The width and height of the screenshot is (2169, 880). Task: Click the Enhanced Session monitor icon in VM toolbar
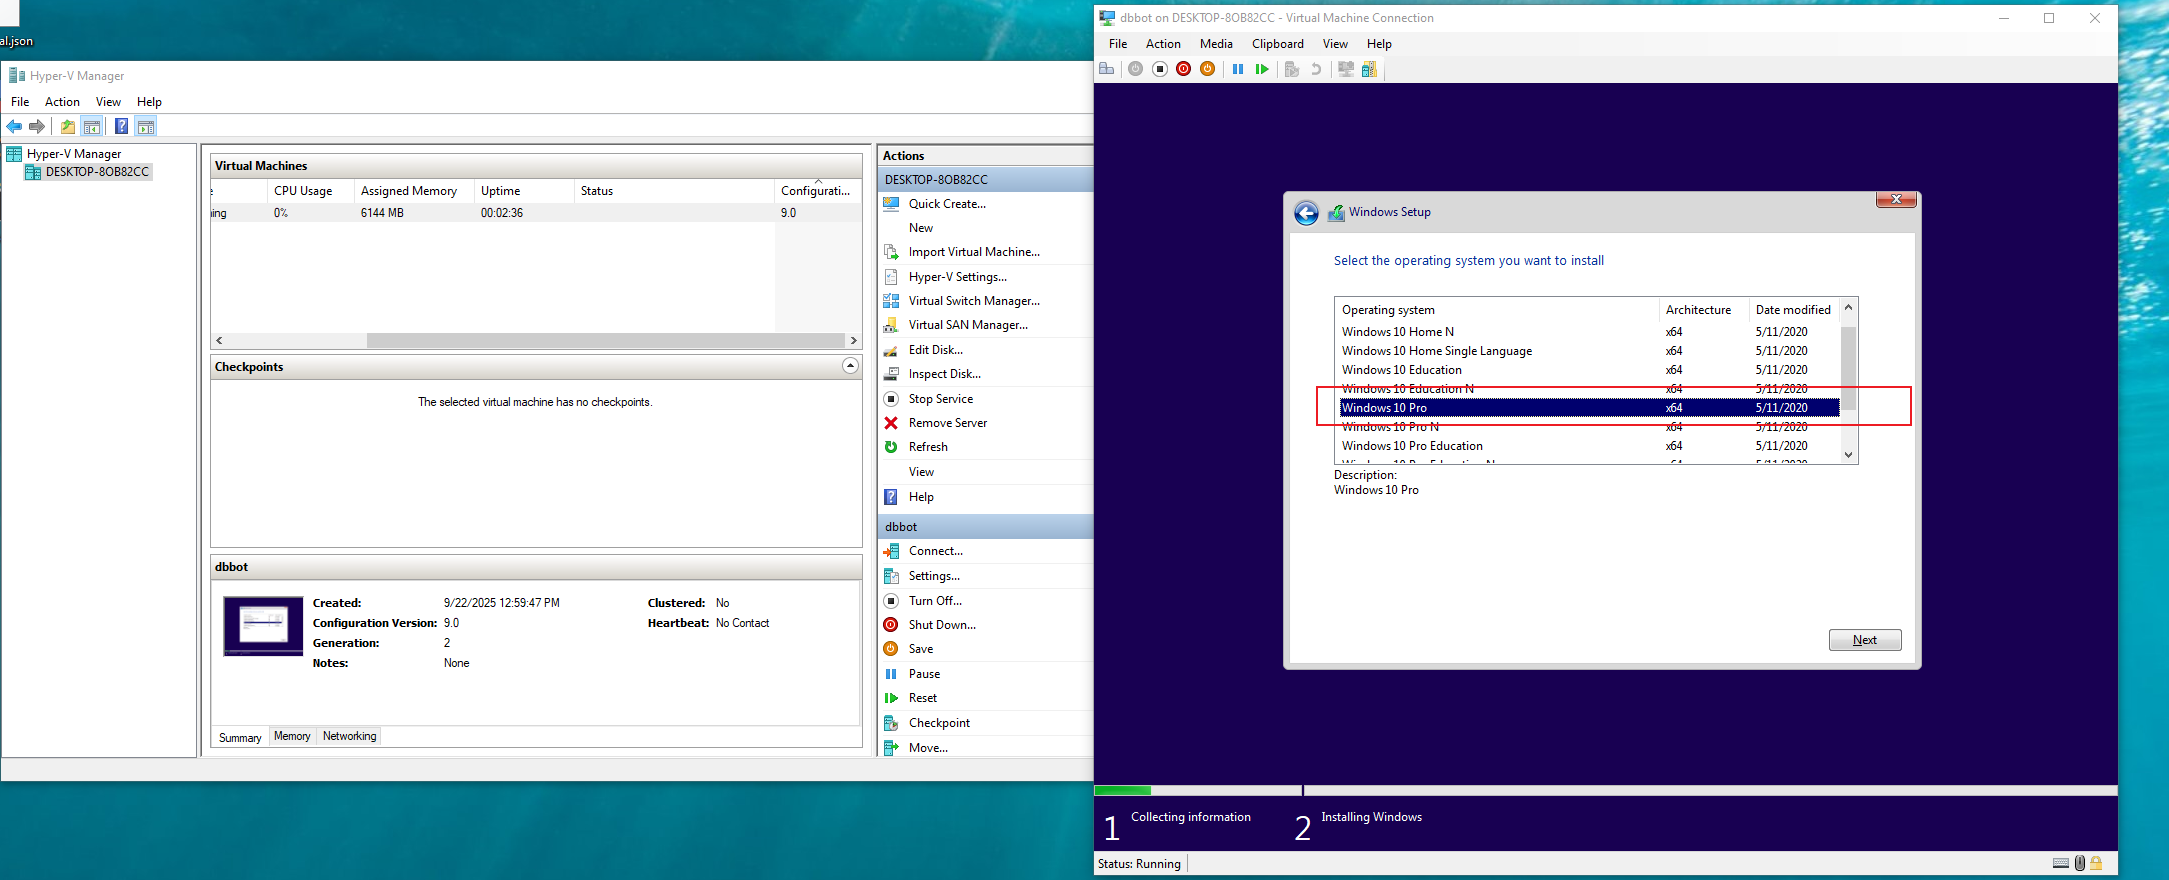click(x=1346, y=69)
